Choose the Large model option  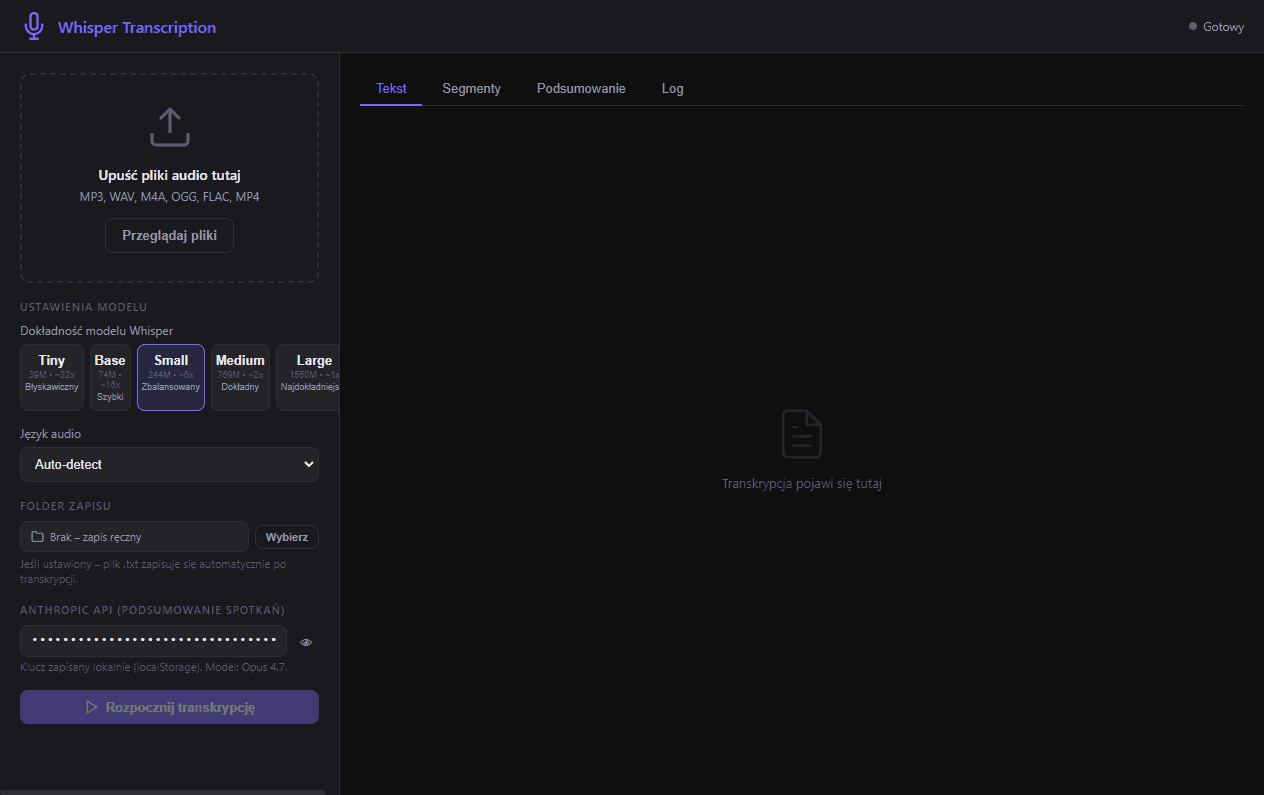[x=308, y=378]
